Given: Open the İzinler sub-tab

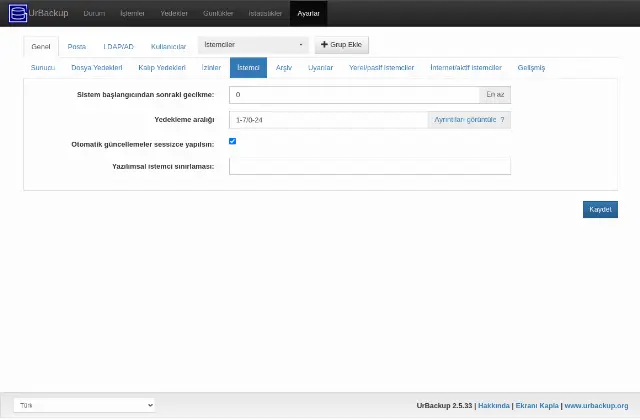Looking at the screenshot, I should [211, 68].
